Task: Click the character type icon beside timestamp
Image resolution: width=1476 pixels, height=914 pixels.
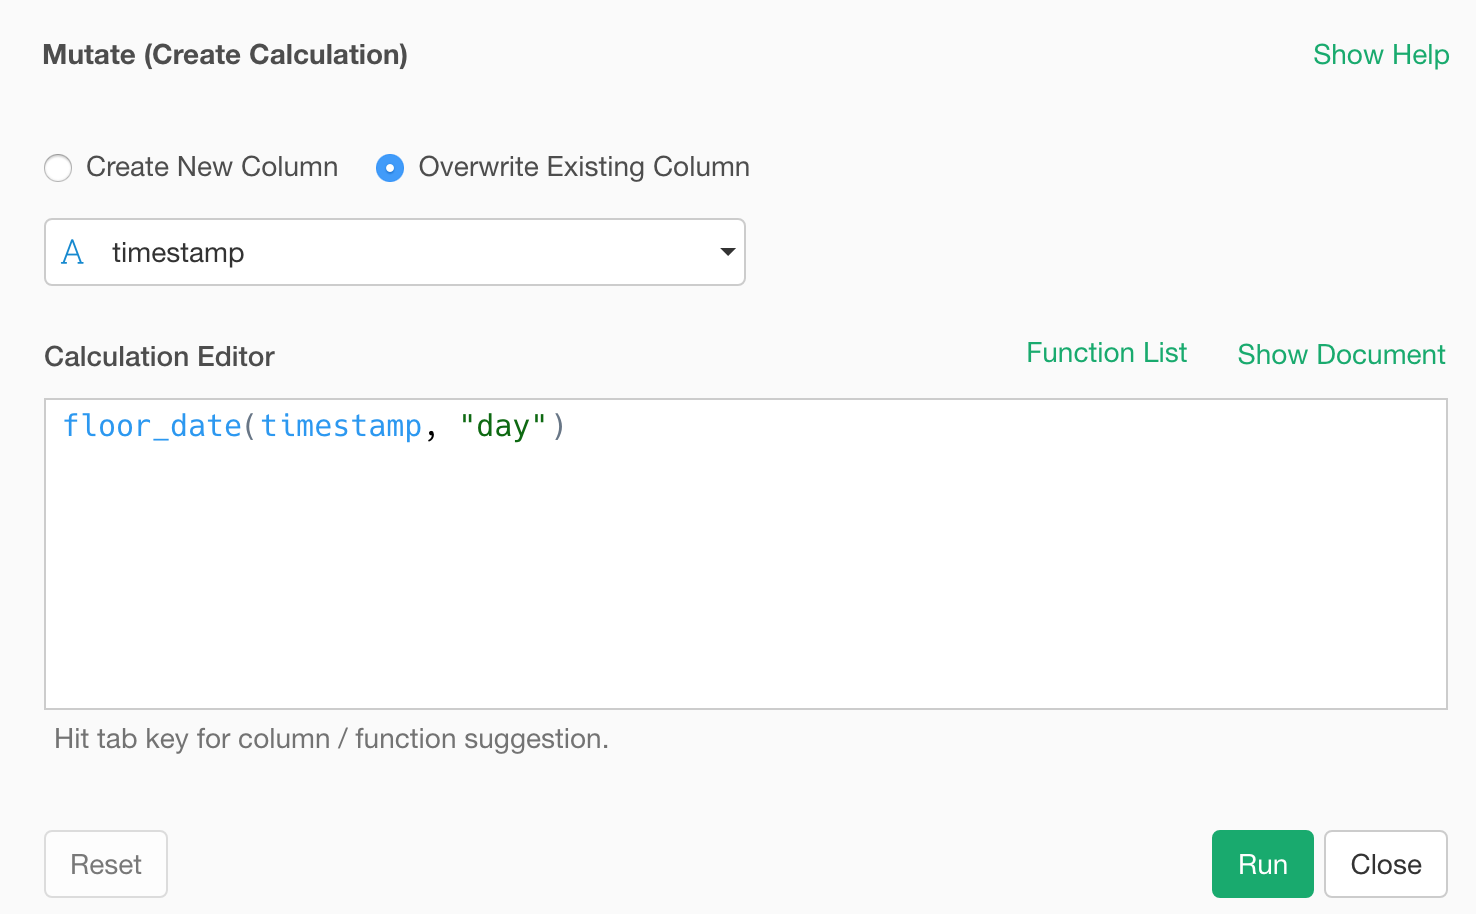Action: 72,252
